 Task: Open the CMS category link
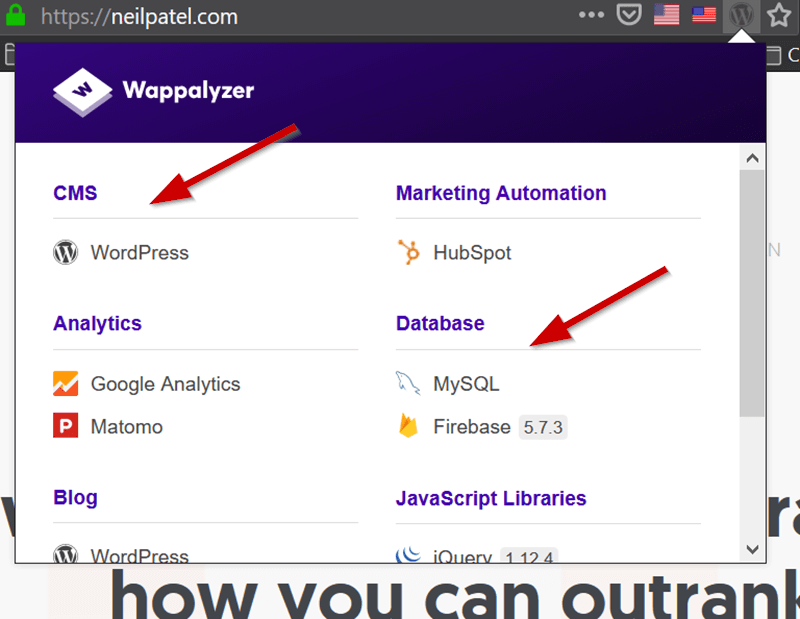point(75,193)
